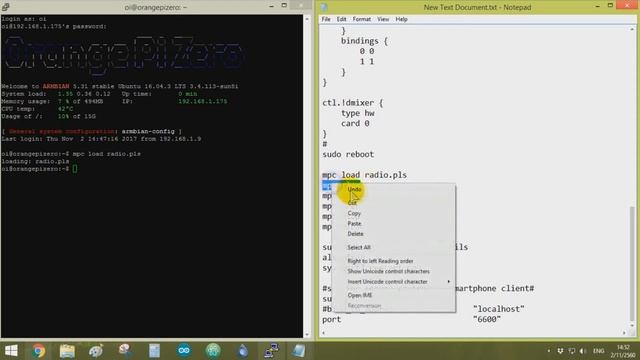Viewport: 640px width, 360px height.
Task: Click the '"localhost"' text in Notepad
Action: [x=498, y=309]
